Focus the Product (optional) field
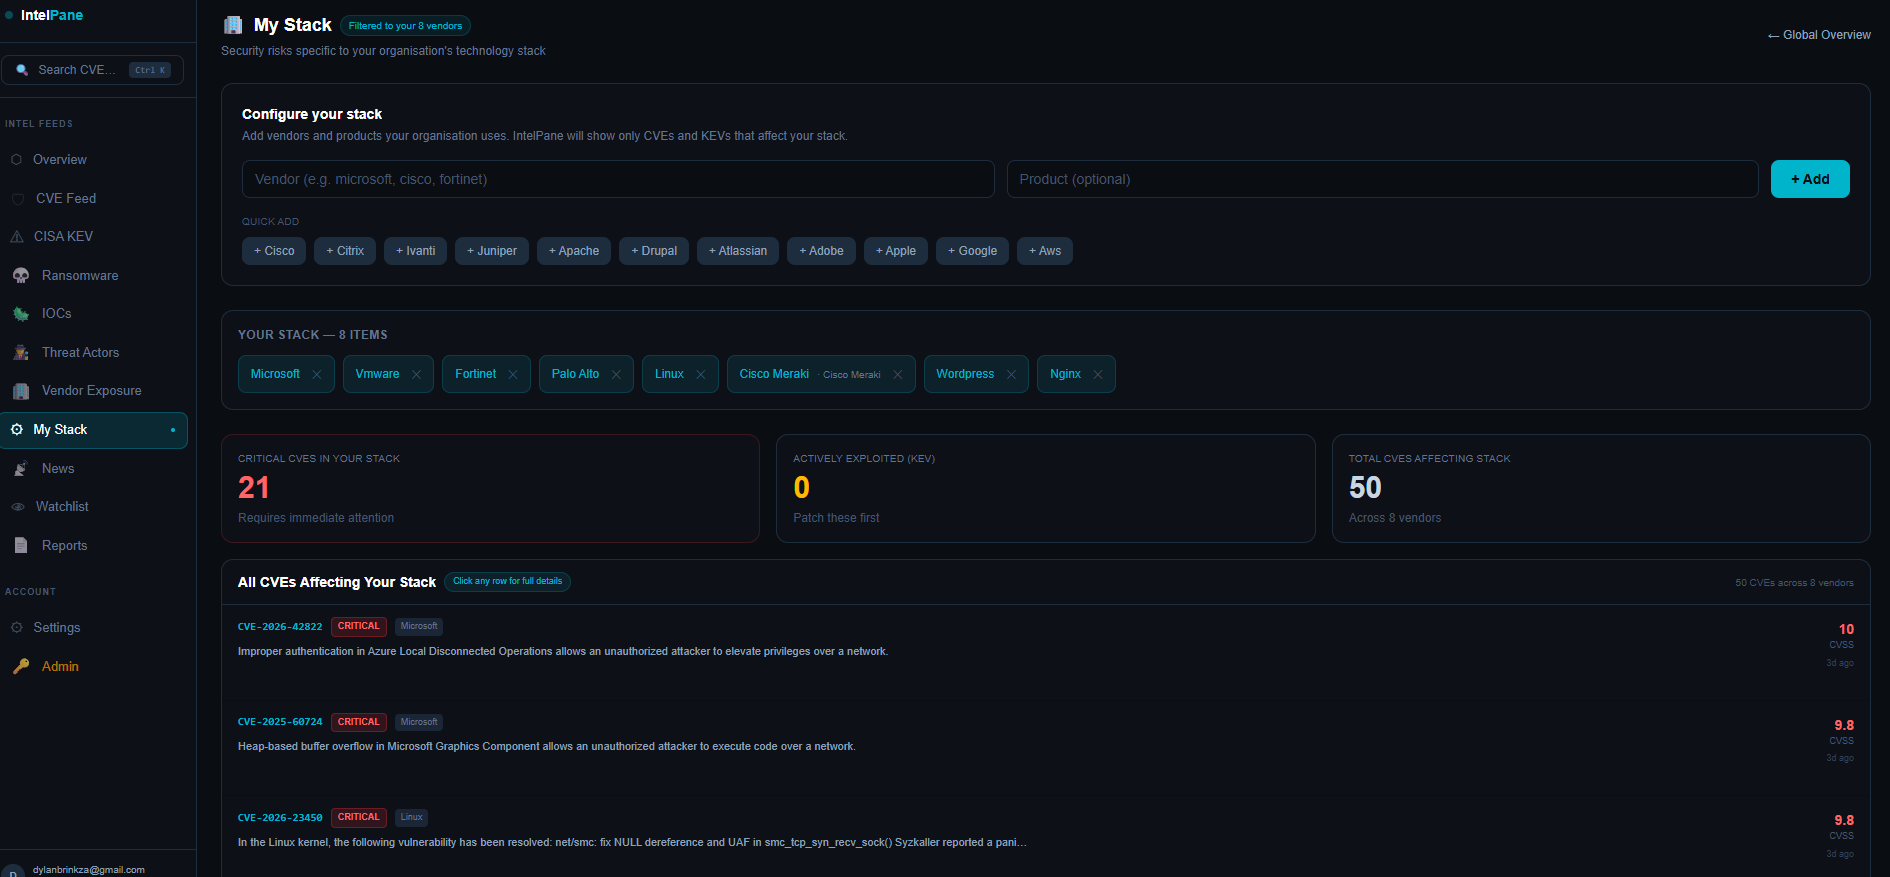 1382,179
